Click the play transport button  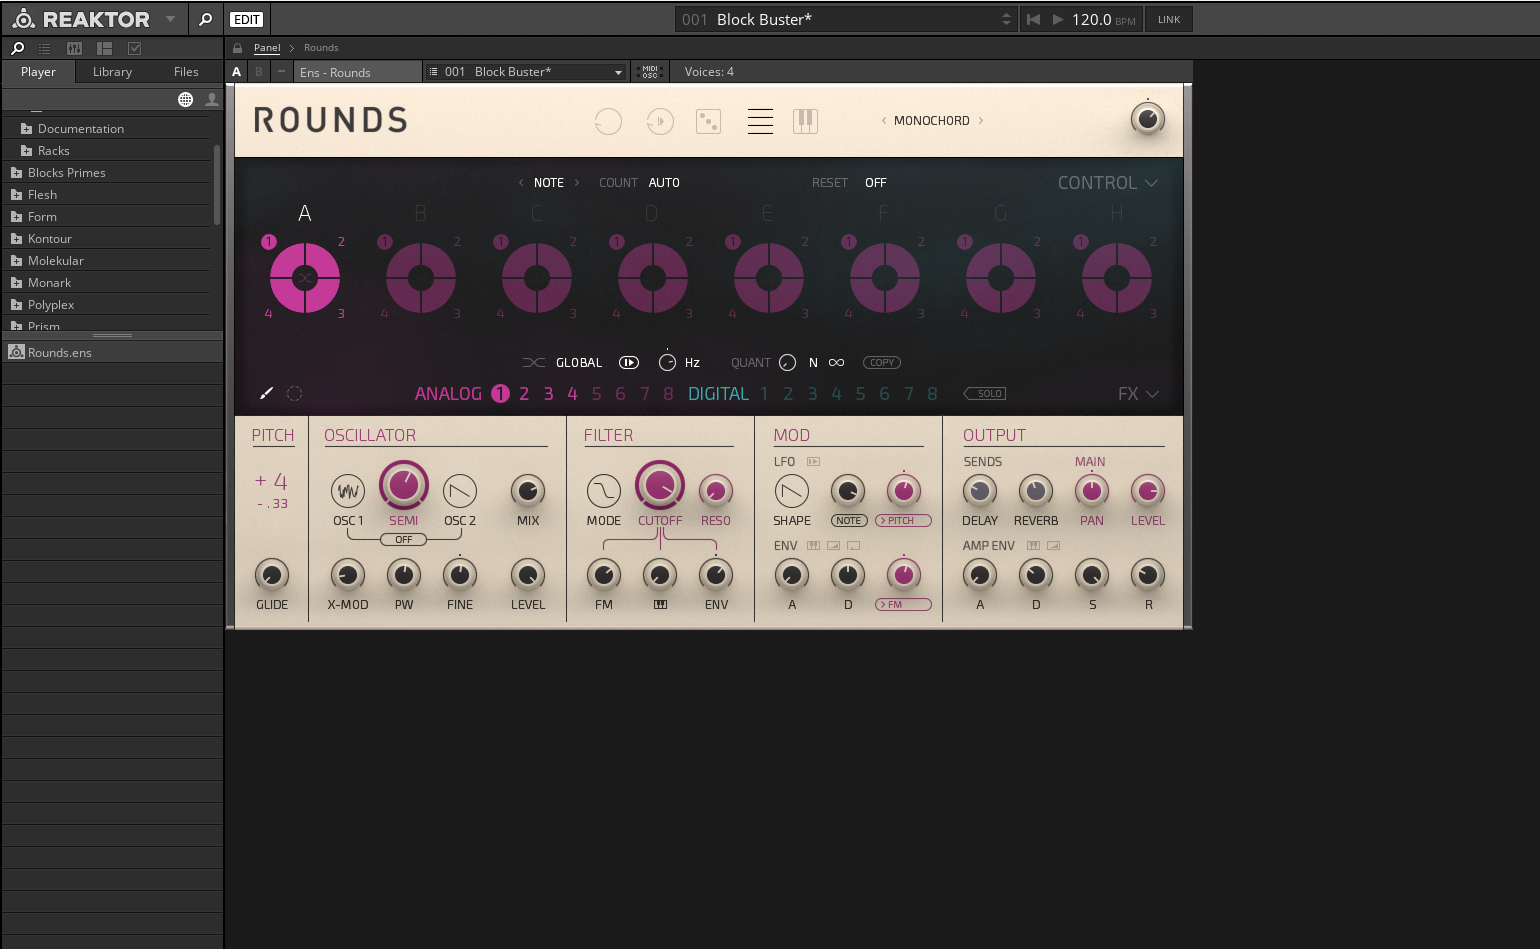click(x=1058, y=19)
